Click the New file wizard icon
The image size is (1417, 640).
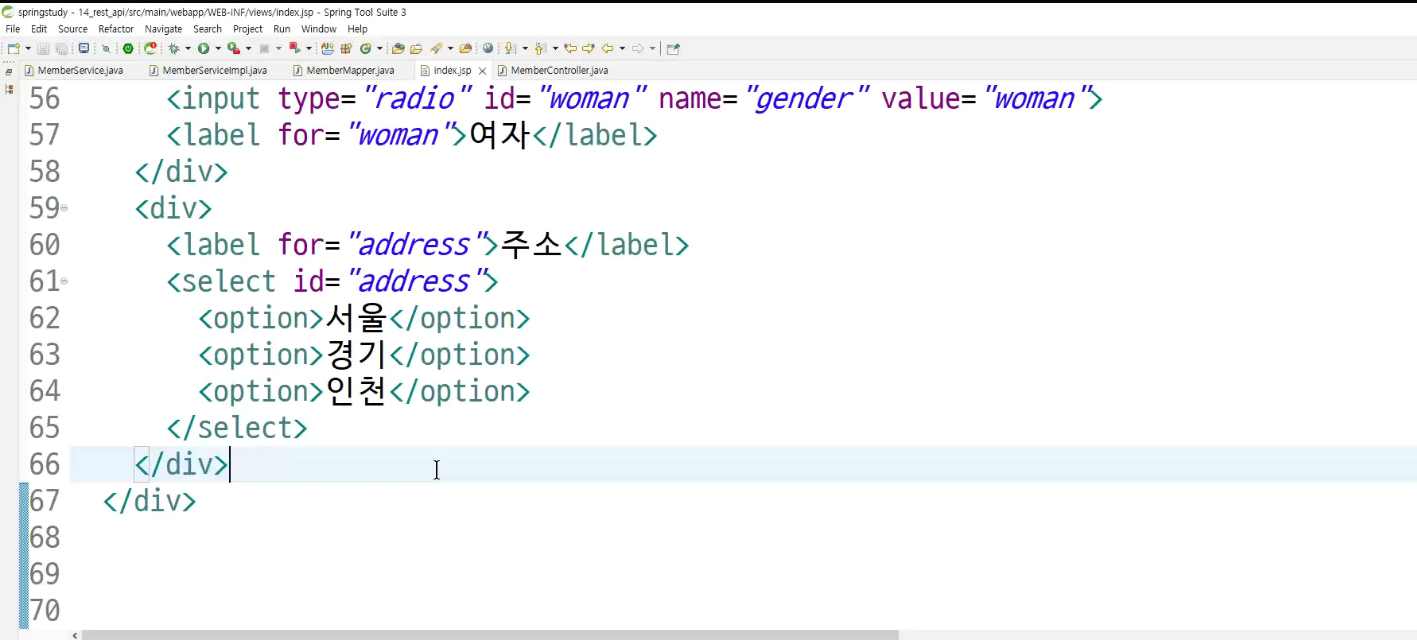click(13, 48)
